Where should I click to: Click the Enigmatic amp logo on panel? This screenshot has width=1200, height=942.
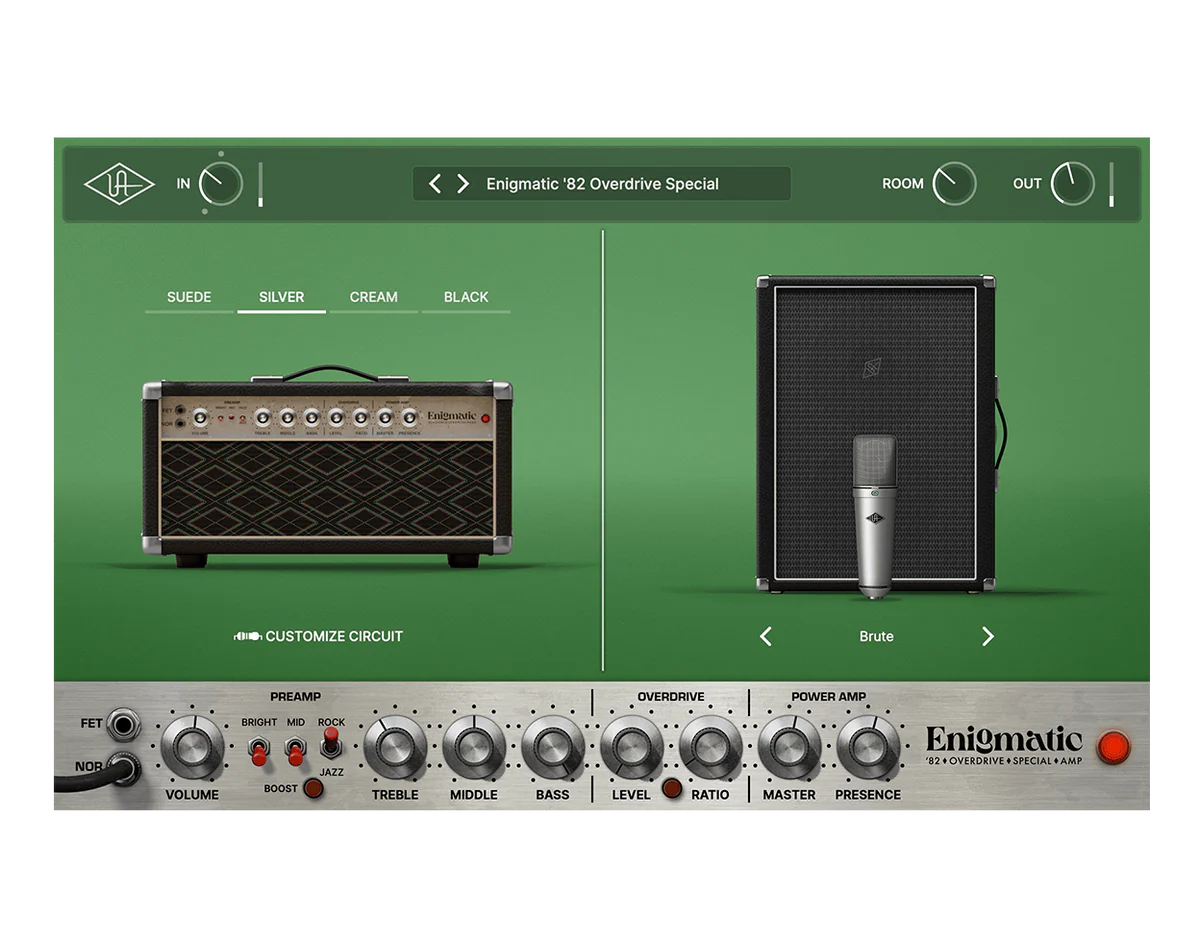(1004, 746)
